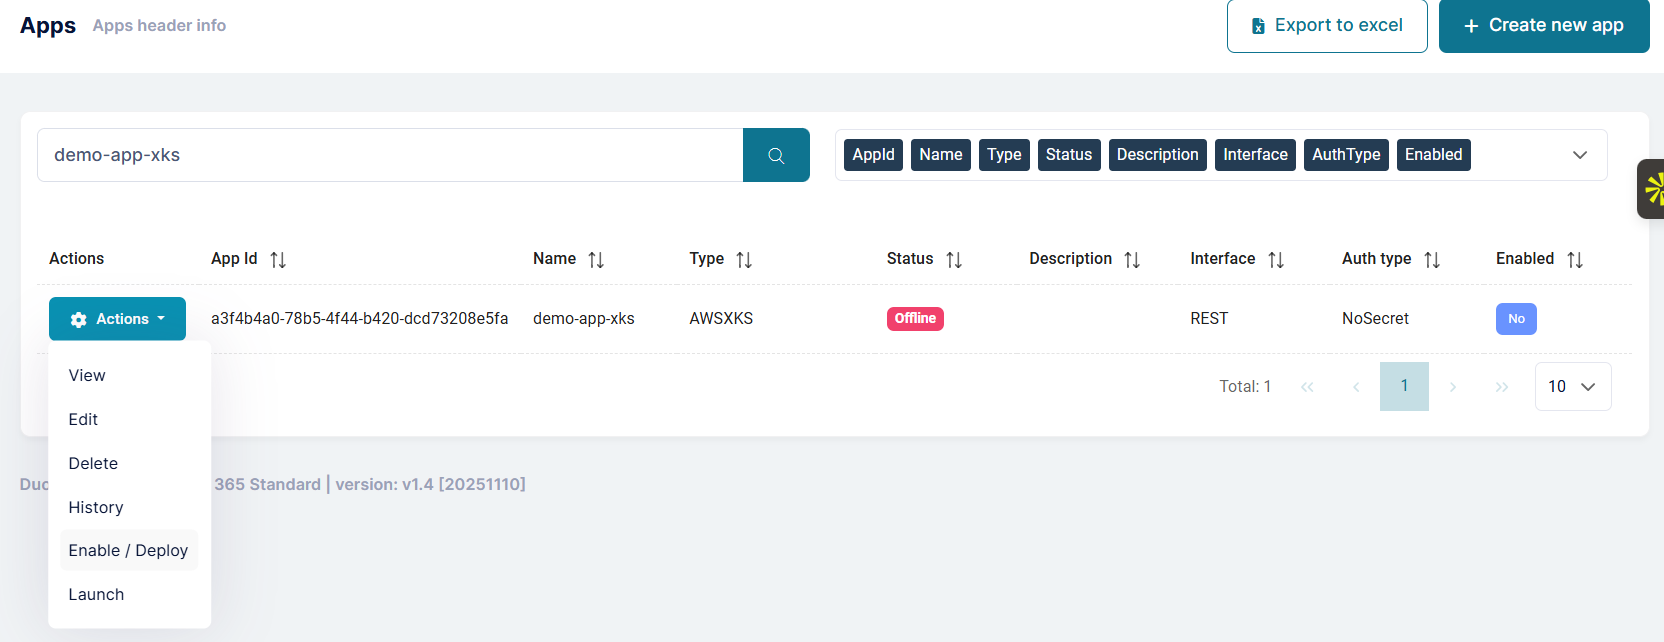
Task: Click the NoSecret auth type cell
Action: point(1375,319)
